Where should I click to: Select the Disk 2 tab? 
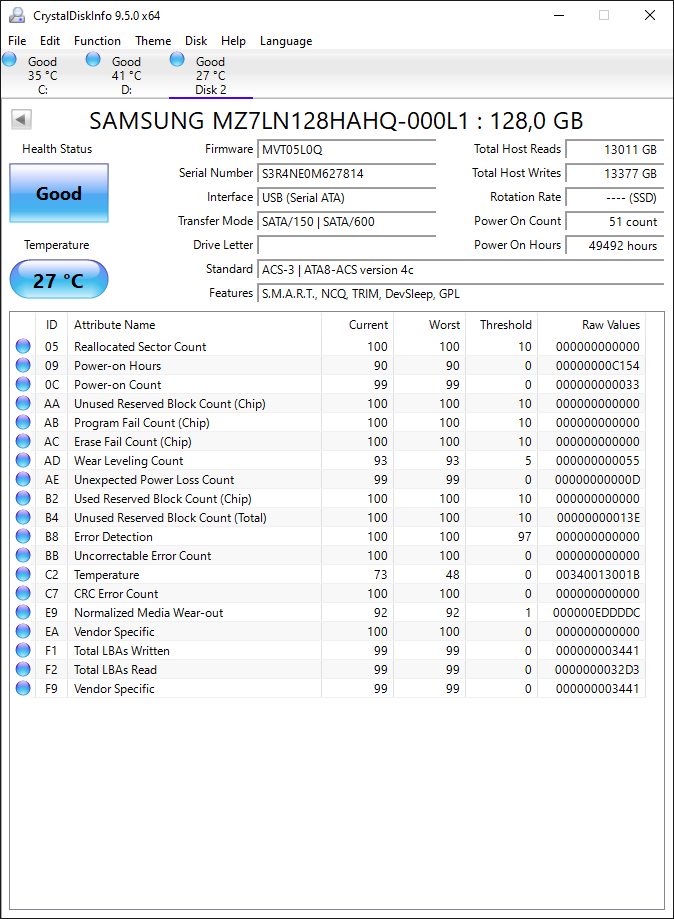[210, 75]
